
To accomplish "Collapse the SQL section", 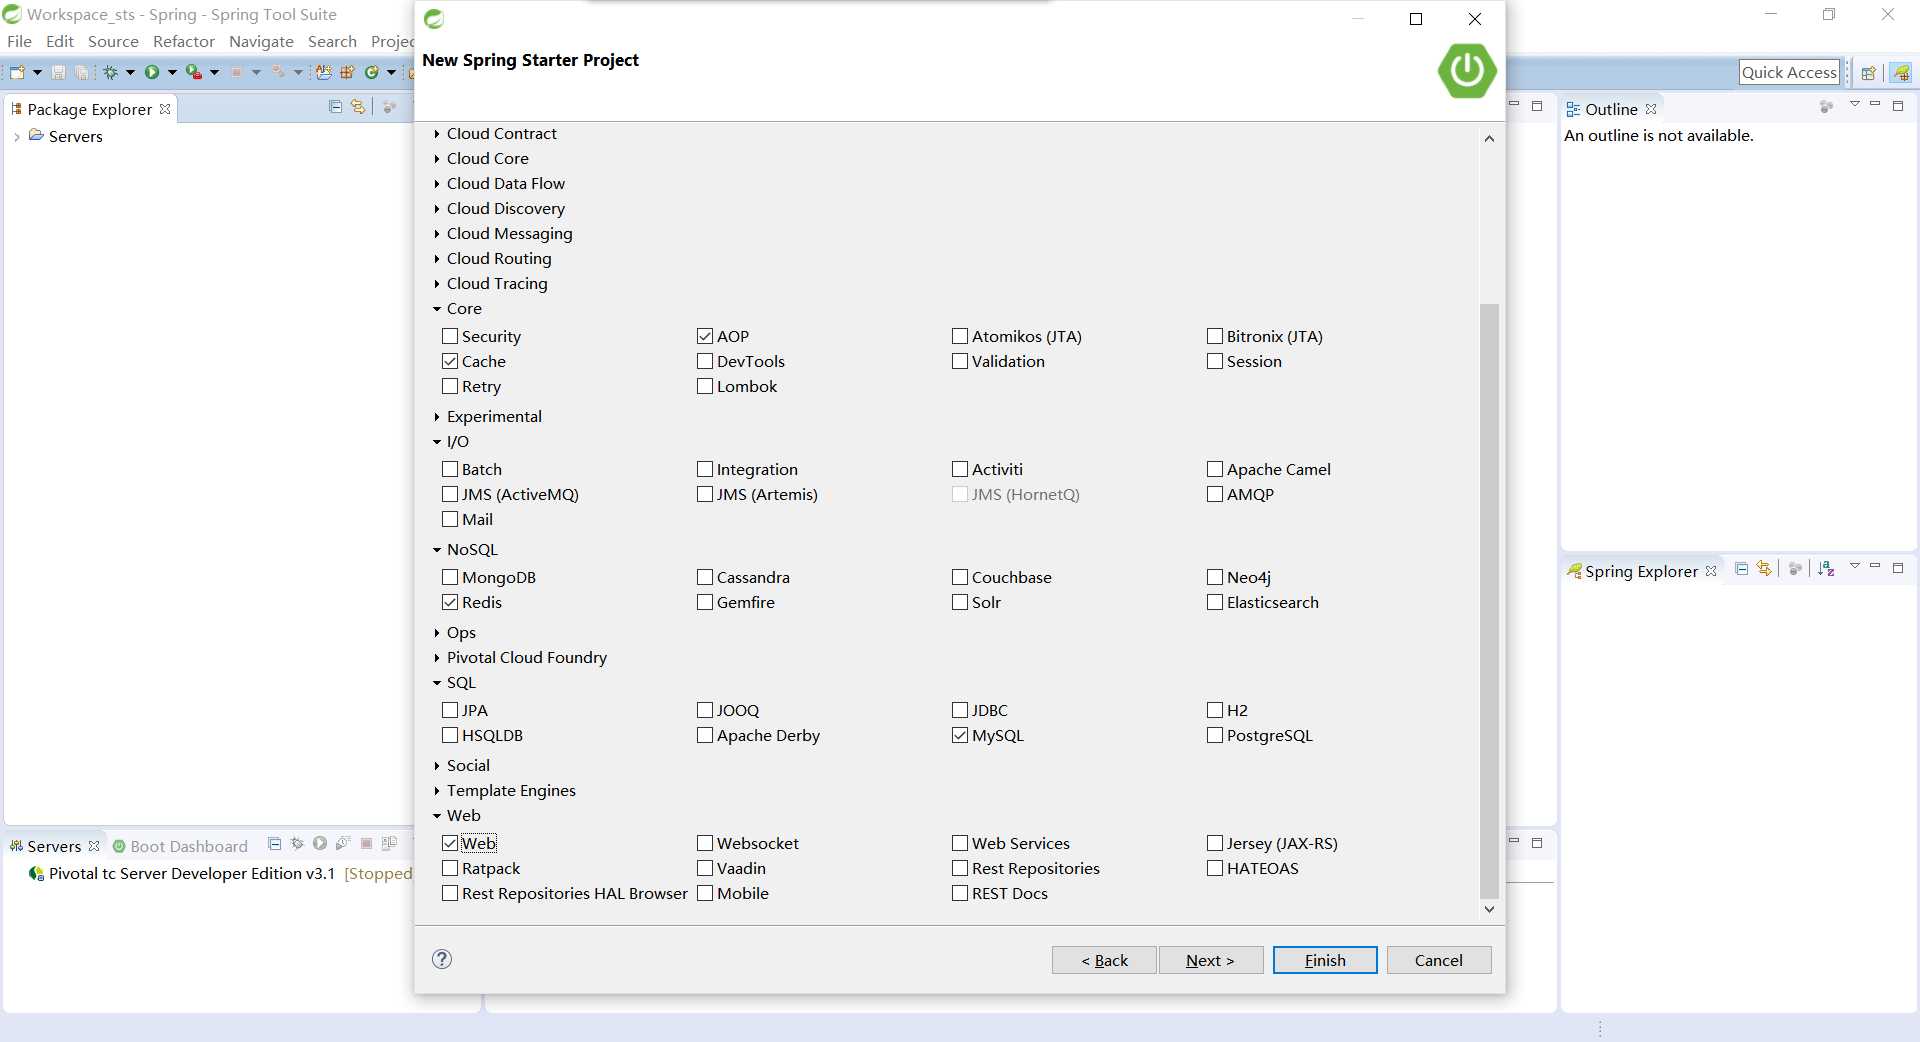I will (x=437, y=683).
